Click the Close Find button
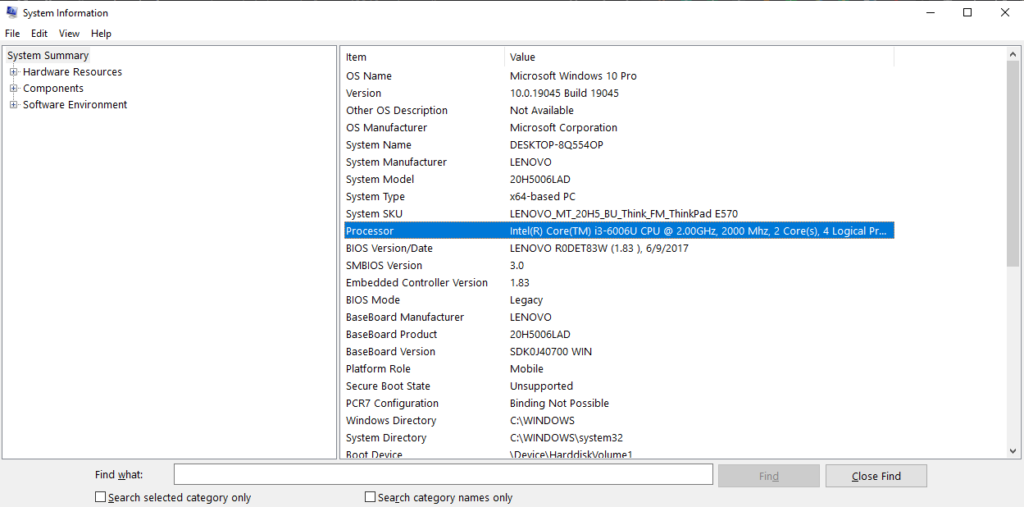Viewport: 1024px width, 507px height. [876, 476]
